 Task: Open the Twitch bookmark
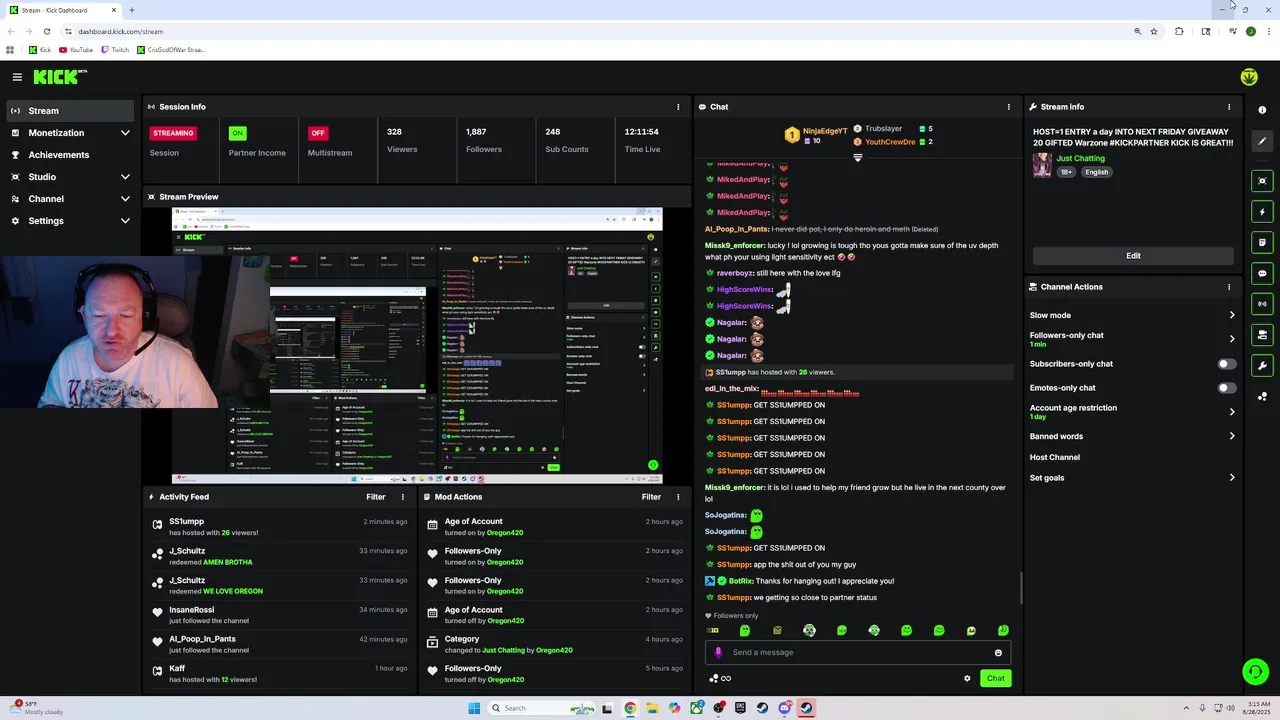[115, 50]
